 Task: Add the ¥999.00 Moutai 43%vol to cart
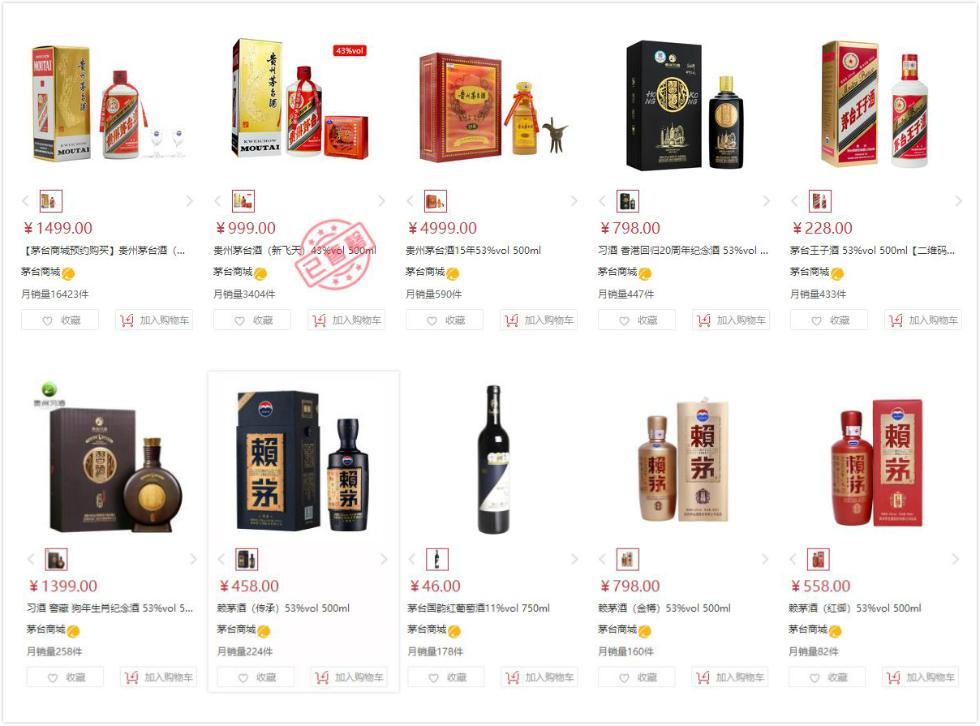(x=346, y=320)
